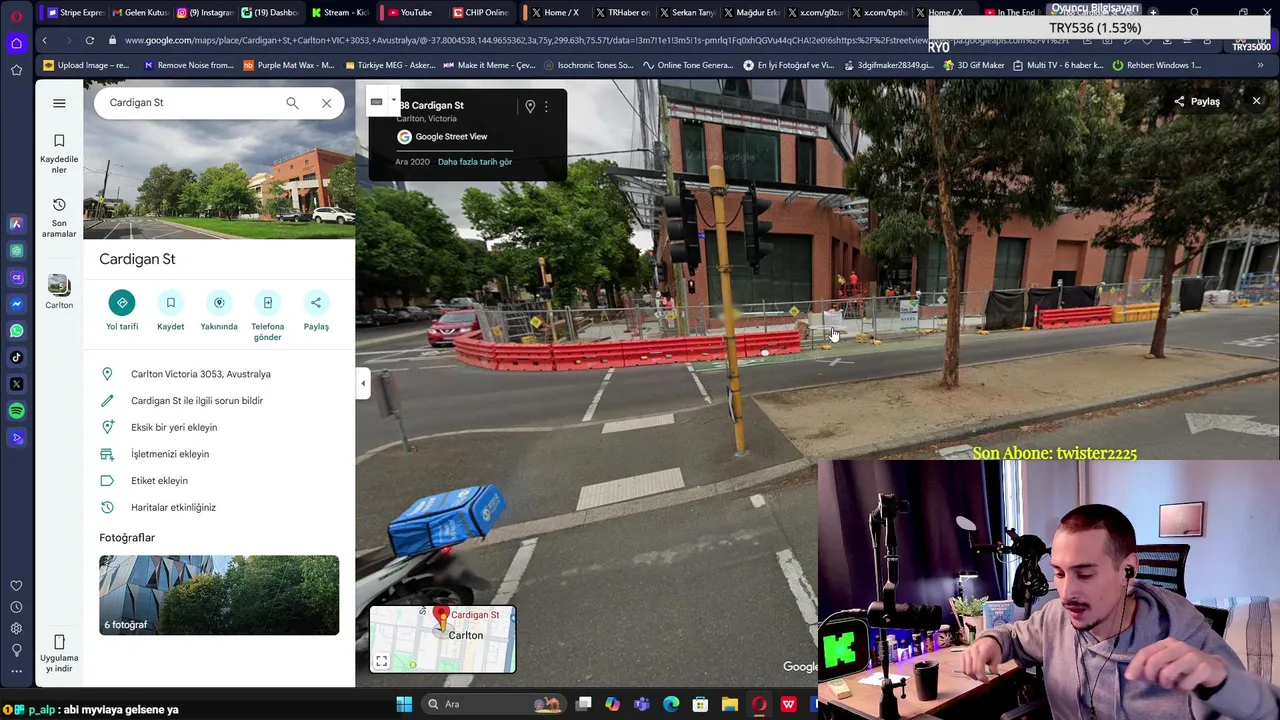Open Street View more options menu
The height and width of the screenshot is (720, 1280).
pyautogui.click(x=546, y=106)
